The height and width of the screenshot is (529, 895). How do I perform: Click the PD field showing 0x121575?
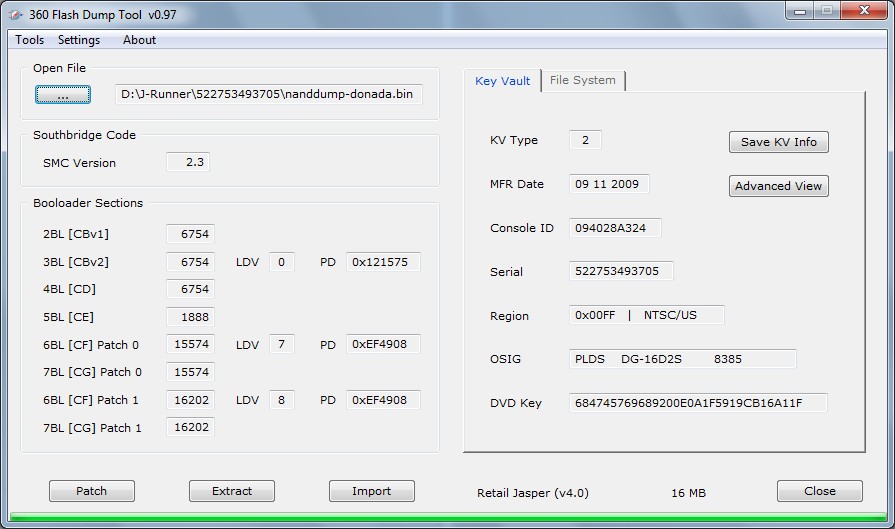383,262
